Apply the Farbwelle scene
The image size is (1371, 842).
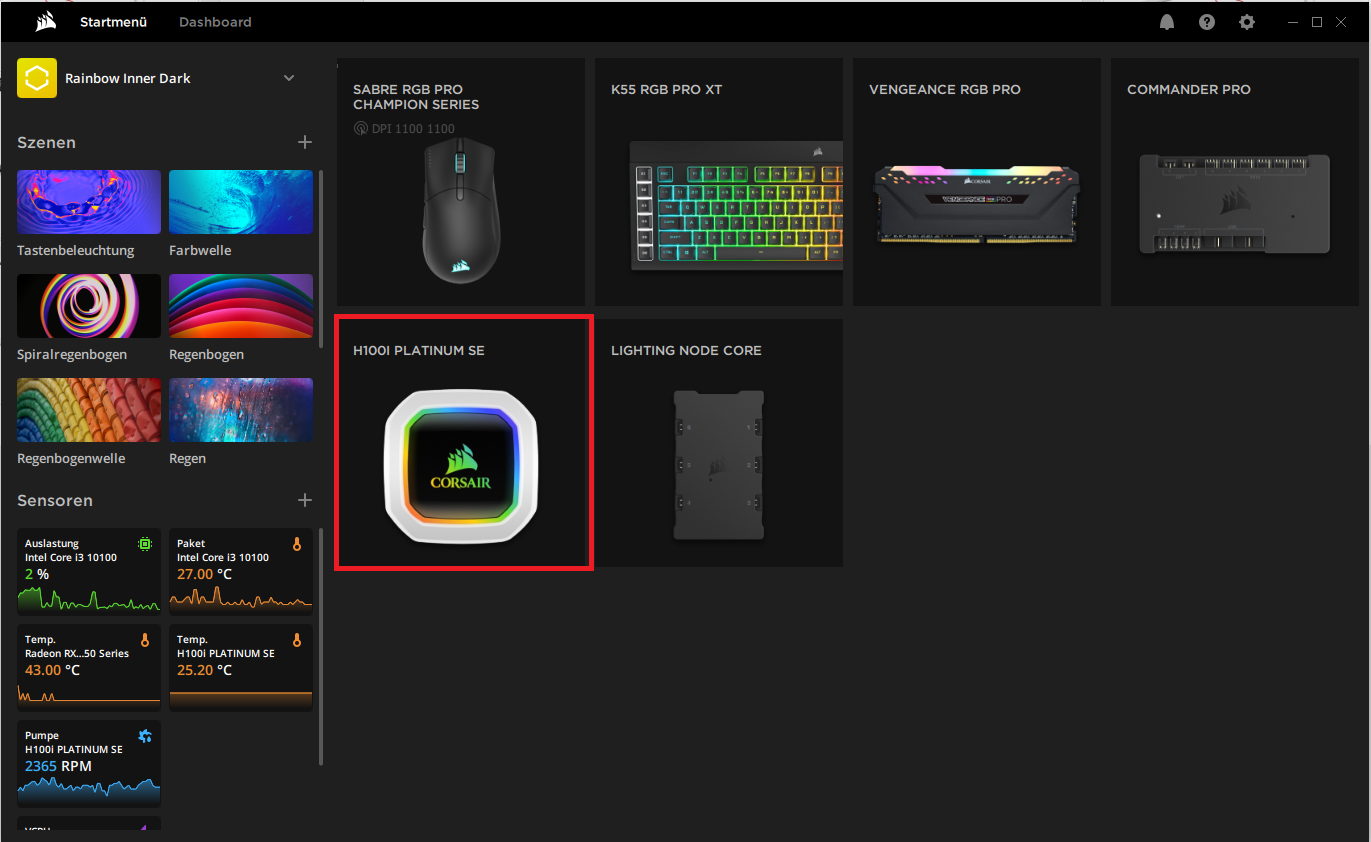pyautogui.click(x=241, y=202)
